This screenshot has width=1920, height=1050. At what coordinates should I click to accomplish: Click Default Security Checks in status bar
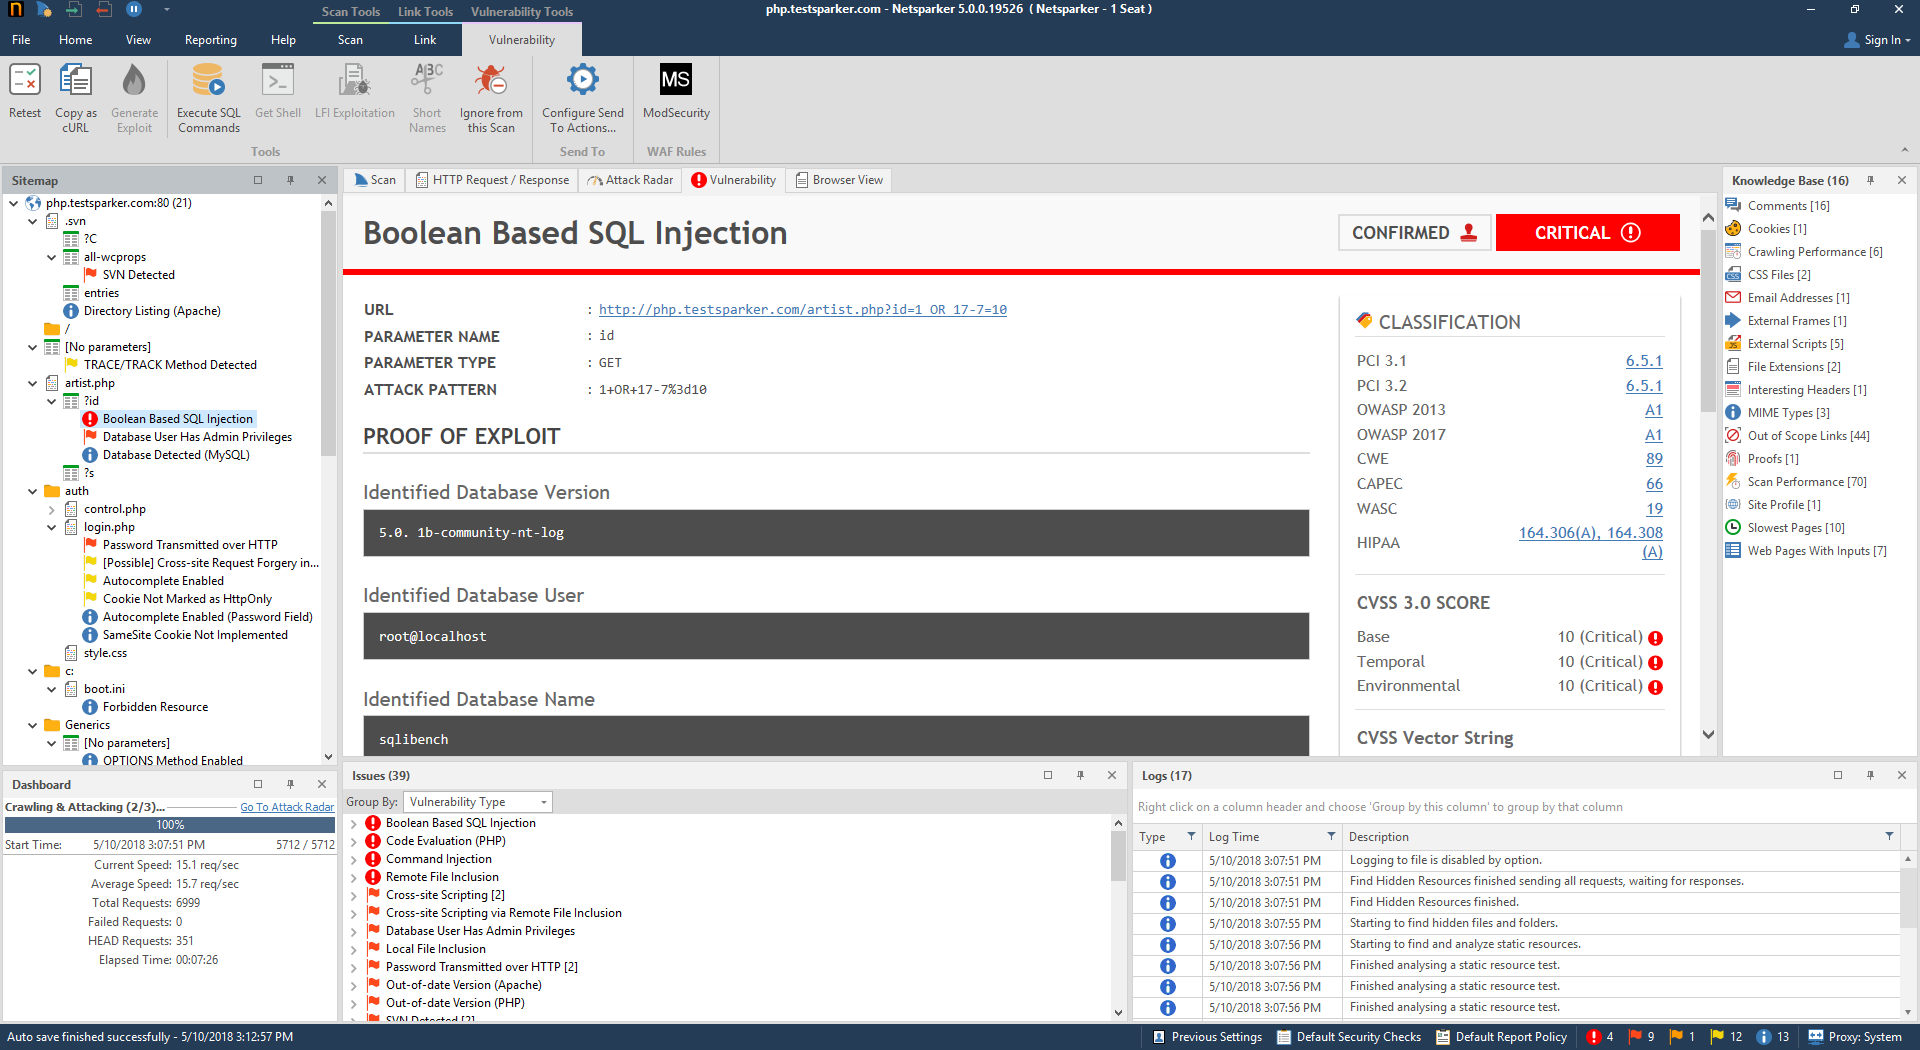(1348, 1037)
